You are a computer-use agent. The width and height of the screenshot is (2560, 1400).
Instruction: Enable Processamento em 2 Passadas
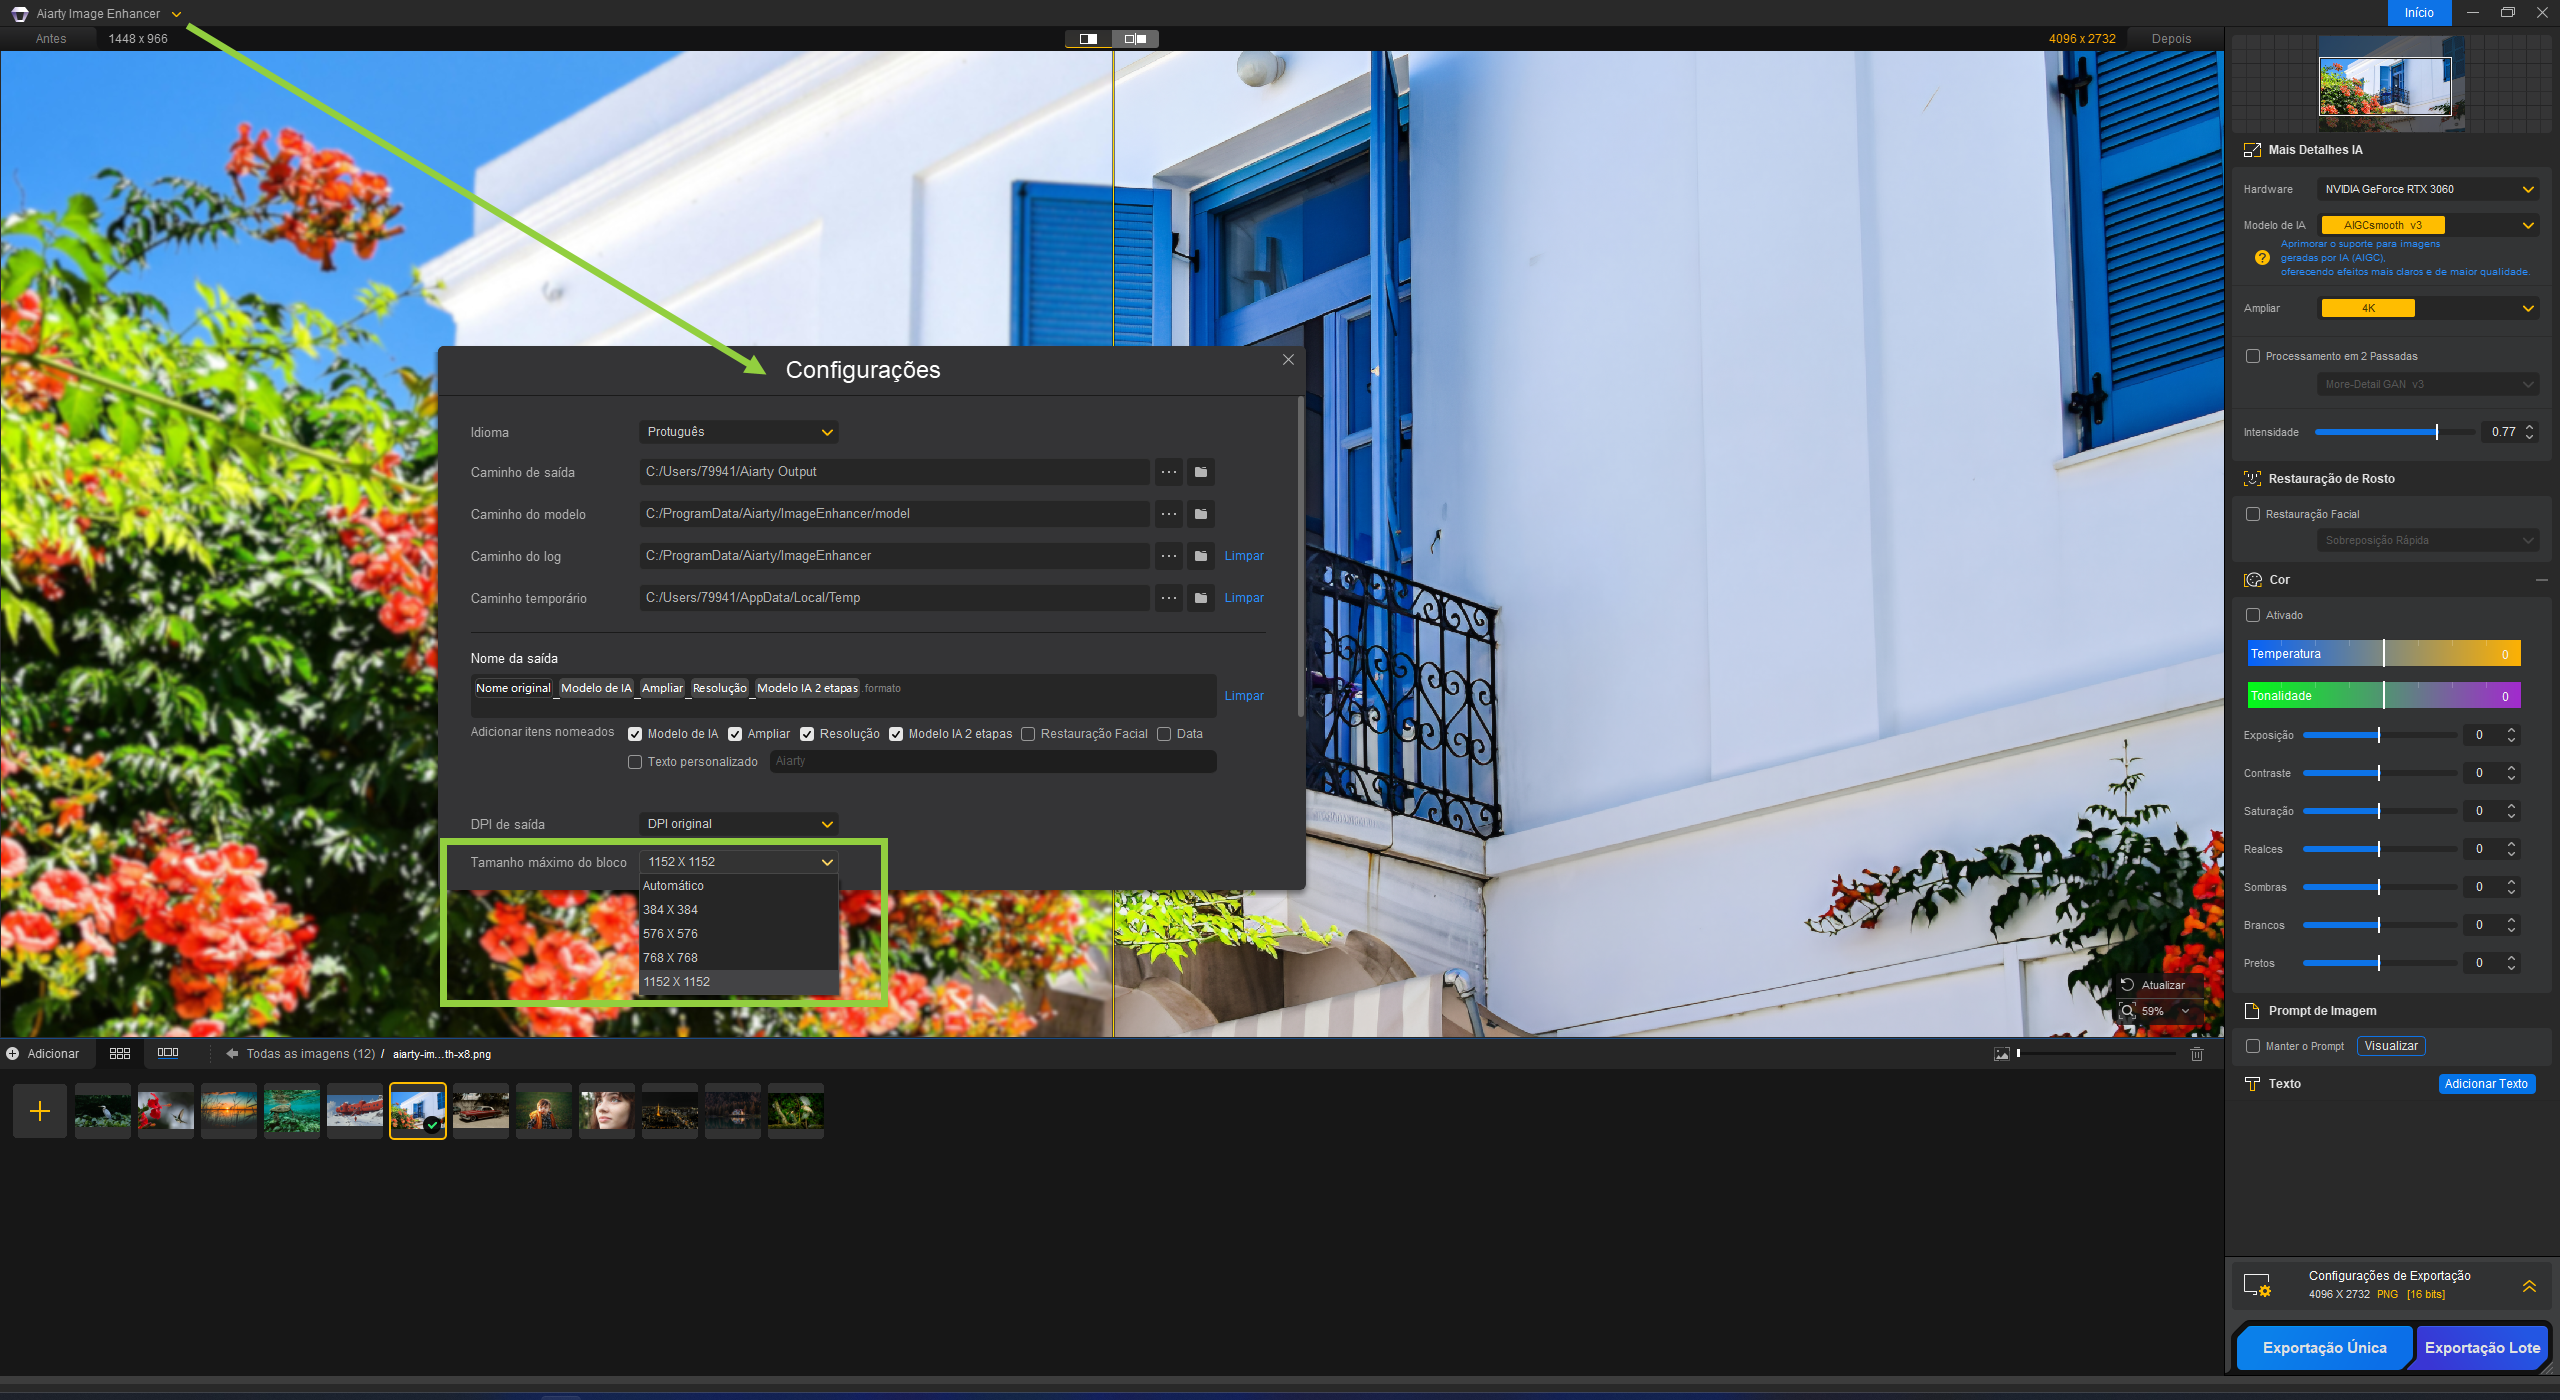tap(2253, 356)
